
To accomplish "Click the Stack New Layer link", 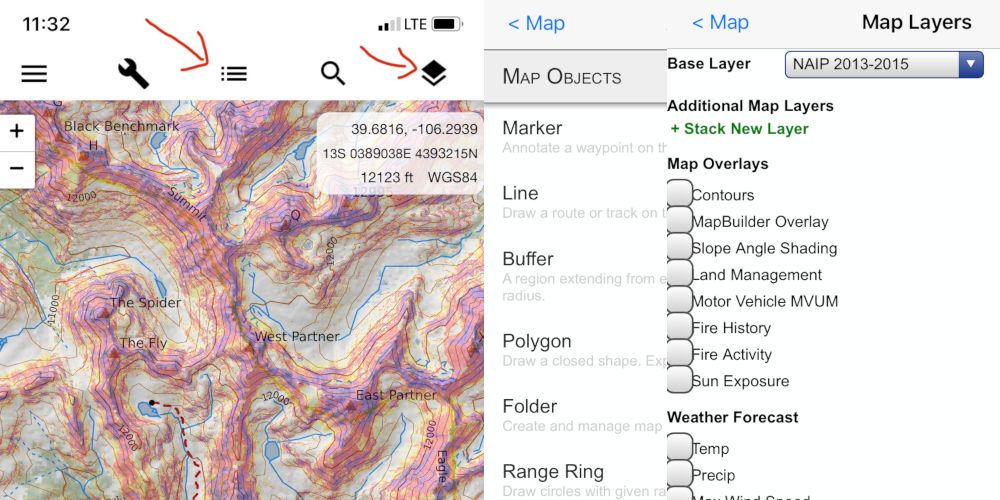I will [739, 129].
